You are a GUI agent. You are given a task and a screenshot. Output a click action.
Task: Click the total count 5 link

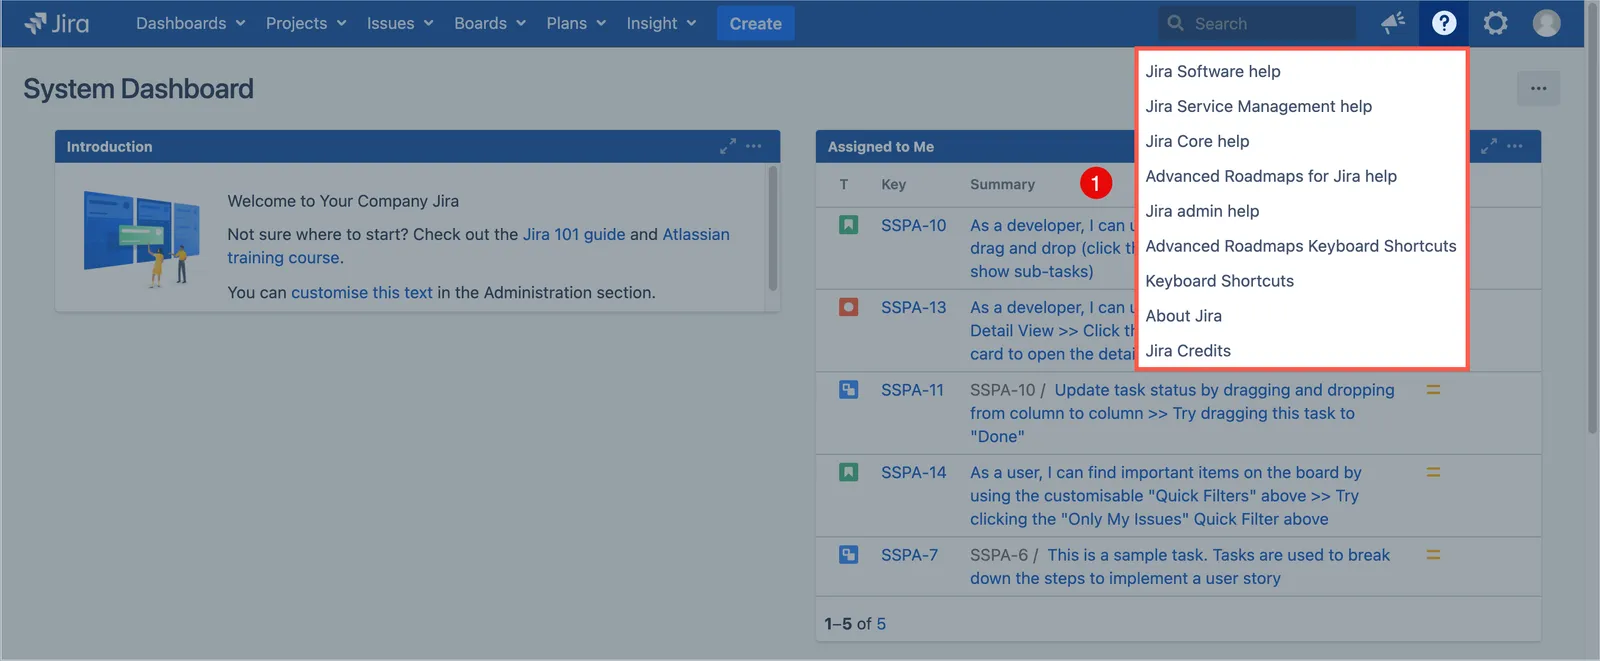881,624
